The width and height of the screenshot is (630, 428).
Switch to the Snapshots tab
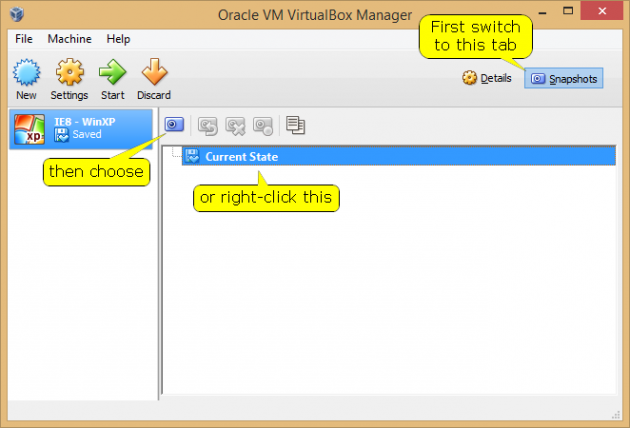[564, 78]
